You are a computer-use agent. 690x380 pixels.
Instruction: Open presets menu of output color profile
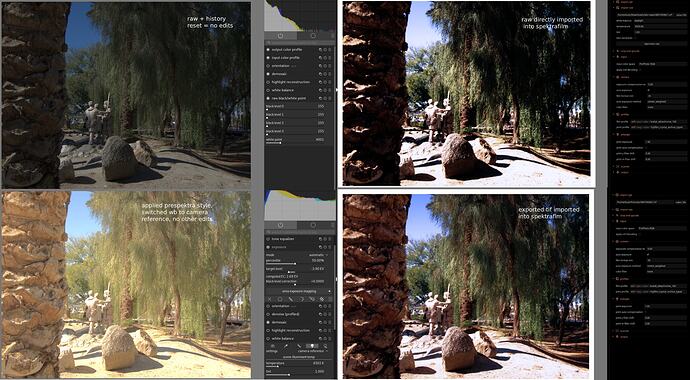(x=330, y=50)
